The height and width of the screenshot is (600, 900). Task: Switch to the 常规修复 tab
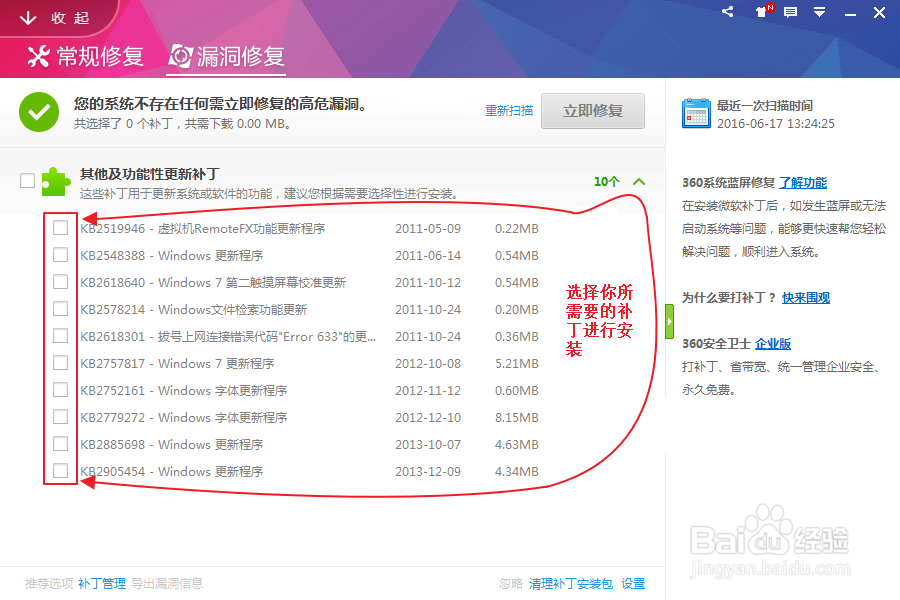click(84, 56)
